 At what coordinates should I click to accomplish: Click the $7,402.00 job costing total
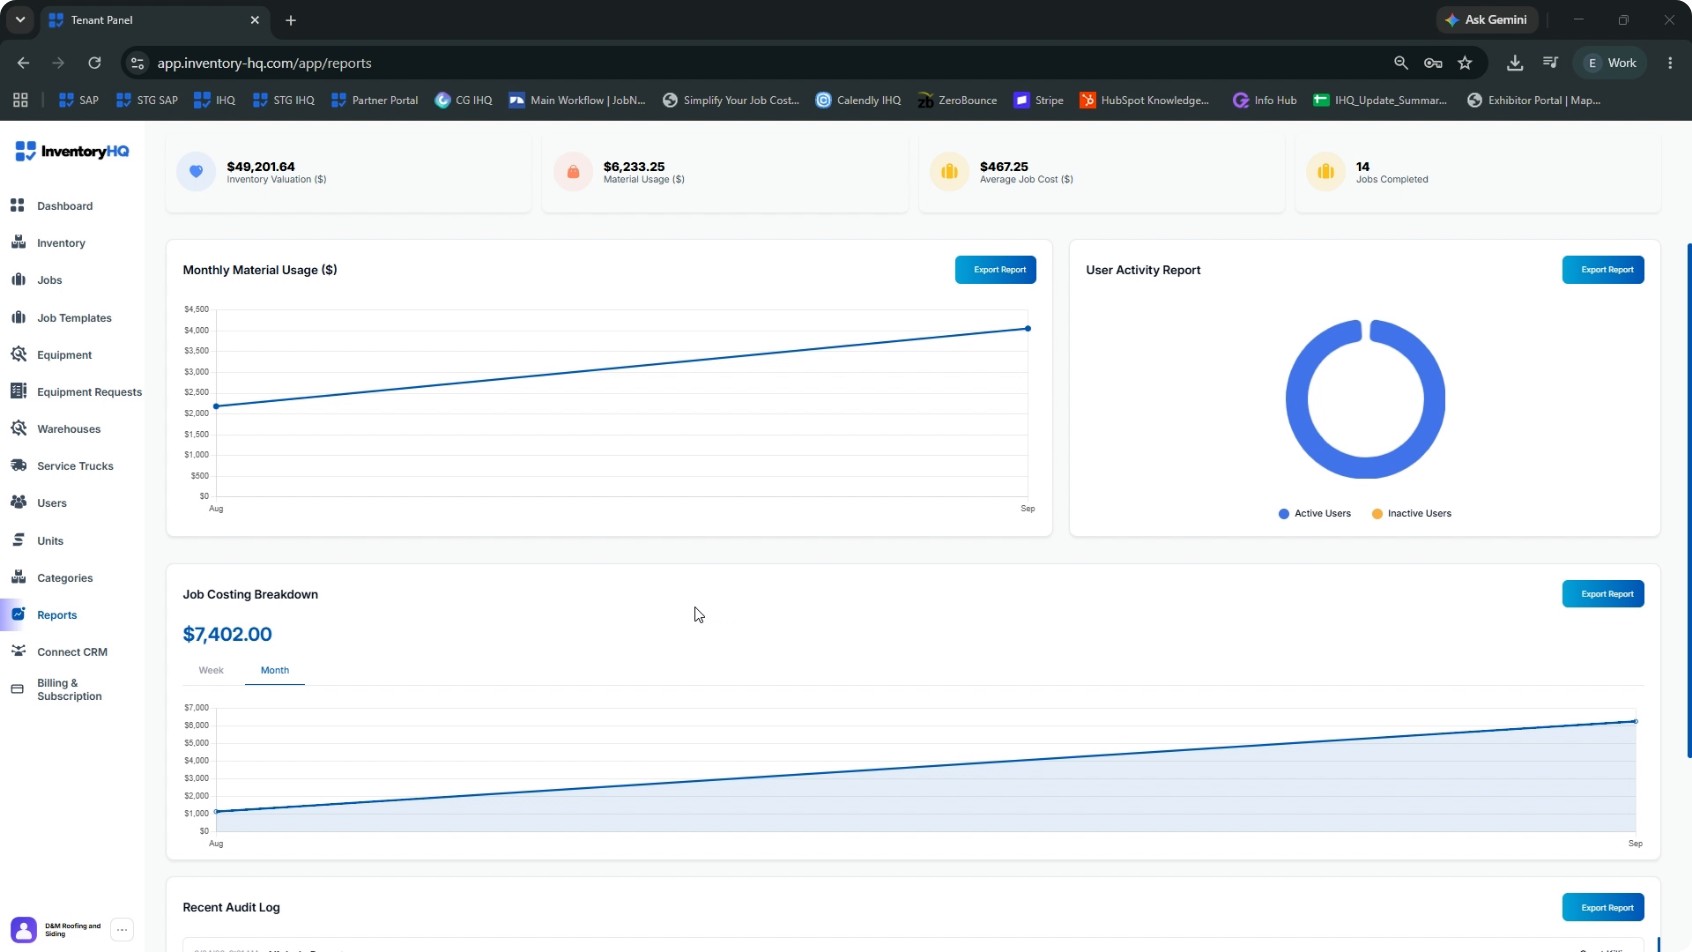coord(227,634)
